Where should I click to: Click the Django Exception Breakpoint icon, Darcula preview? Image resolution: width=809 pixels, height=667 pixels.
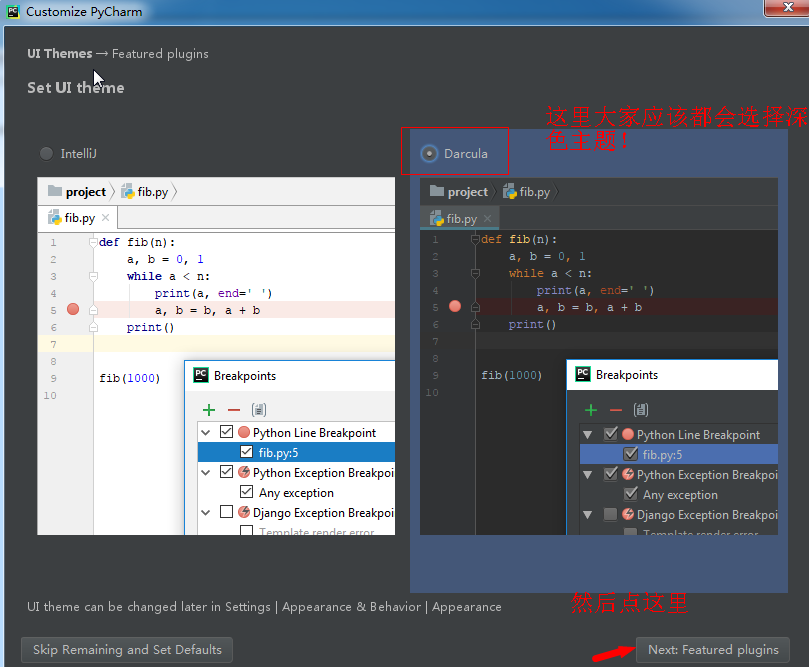(x=628, y=514)
